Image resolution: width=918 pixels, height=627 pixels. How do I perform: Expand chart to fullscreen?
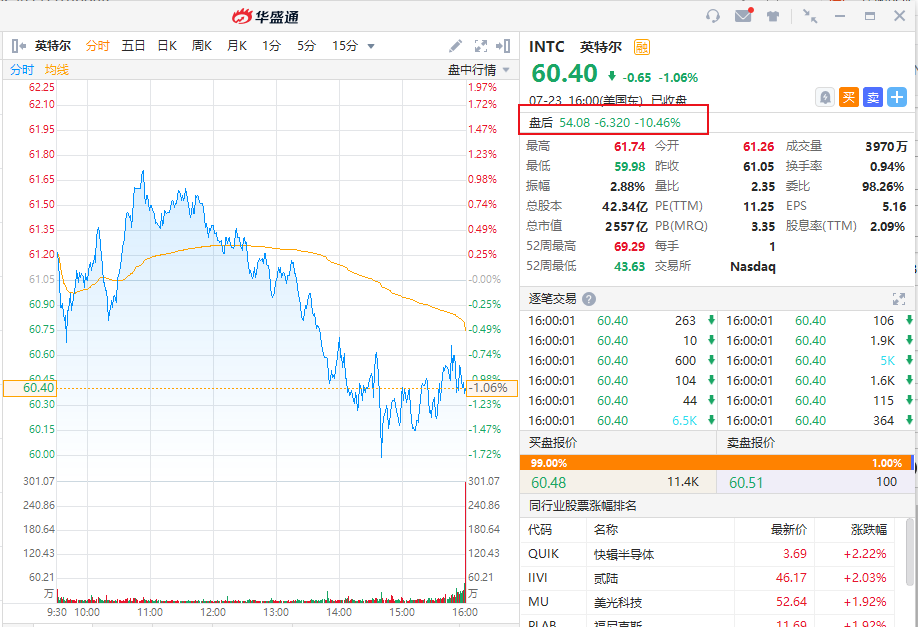click(481, 46)
